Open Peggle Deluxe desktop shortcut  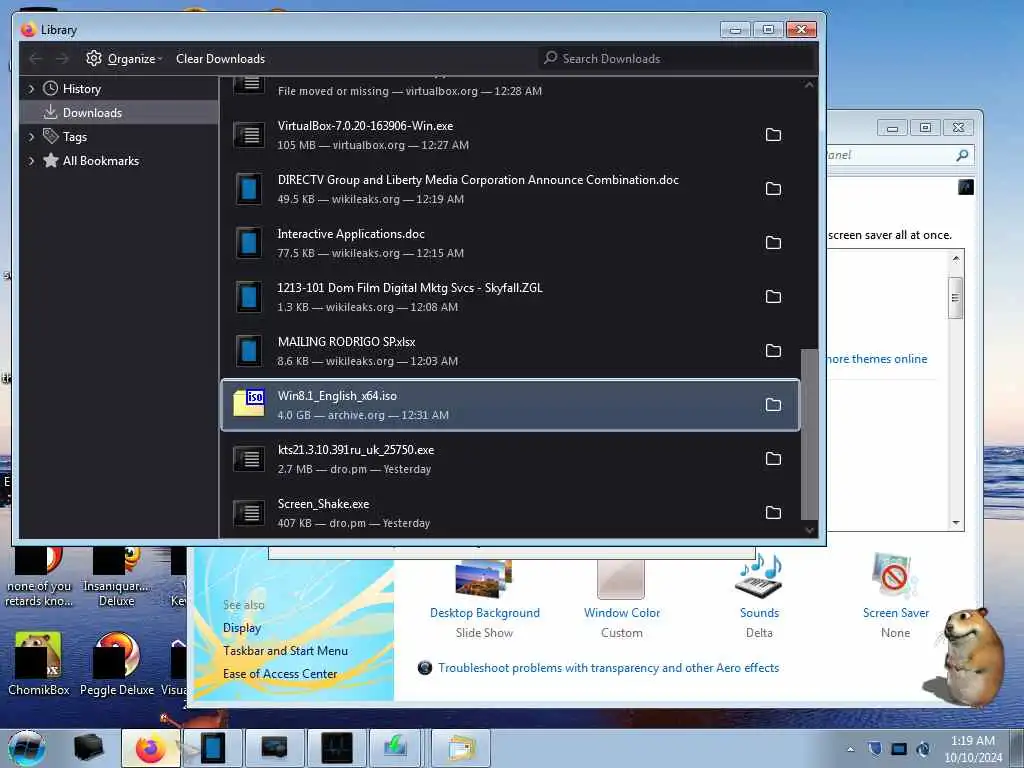[x=117, y=664]
